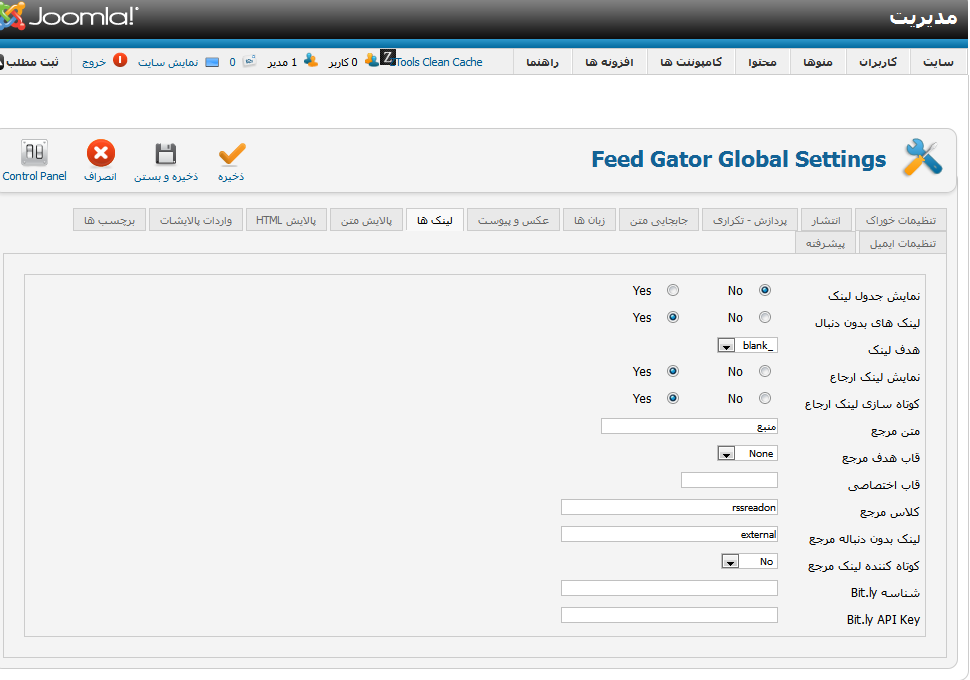Switch to زبان ها tab
The image size is (970, 680).
[x=590, y=220]
